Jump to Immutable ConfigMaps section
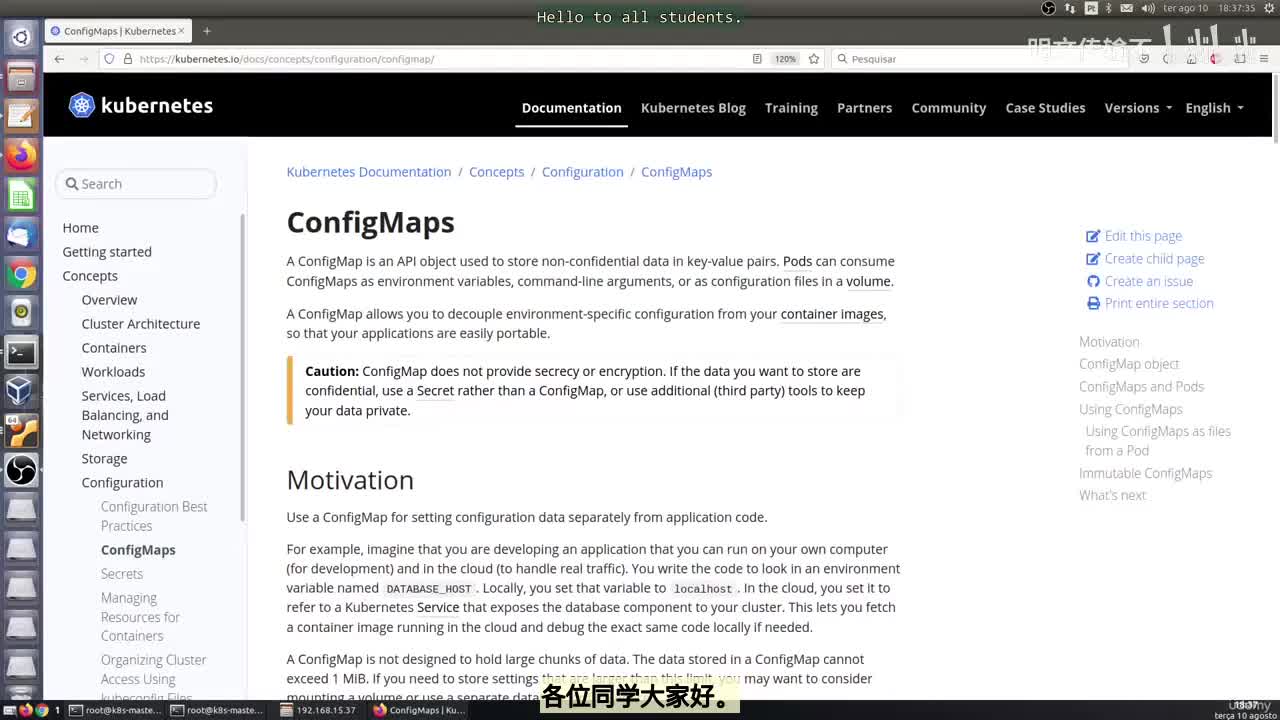Image resolution: width=1280 pixels, height=720 pixels. (1145, 473)
